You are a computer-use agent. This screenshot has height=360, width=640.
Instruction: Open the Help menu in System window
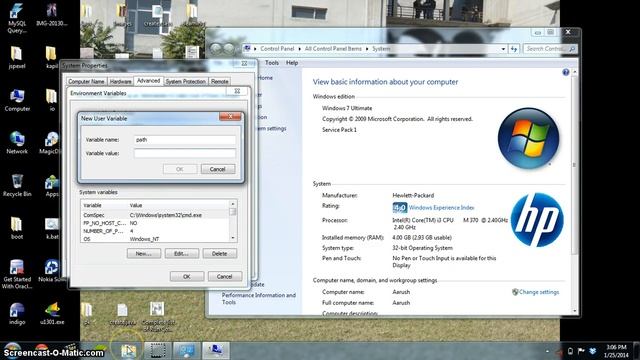click(292, 63)
